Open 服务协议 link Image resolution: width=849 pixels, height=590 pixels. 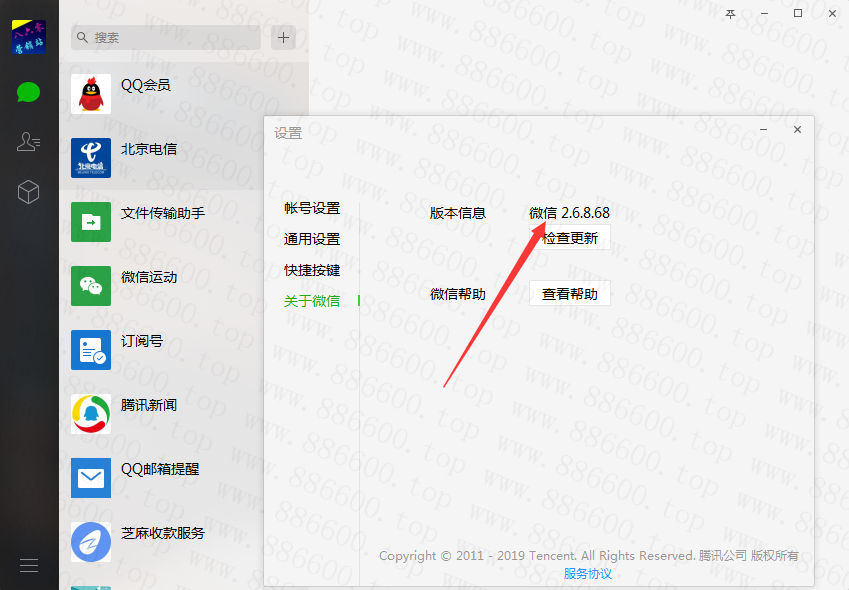click(x=587, y=574)
